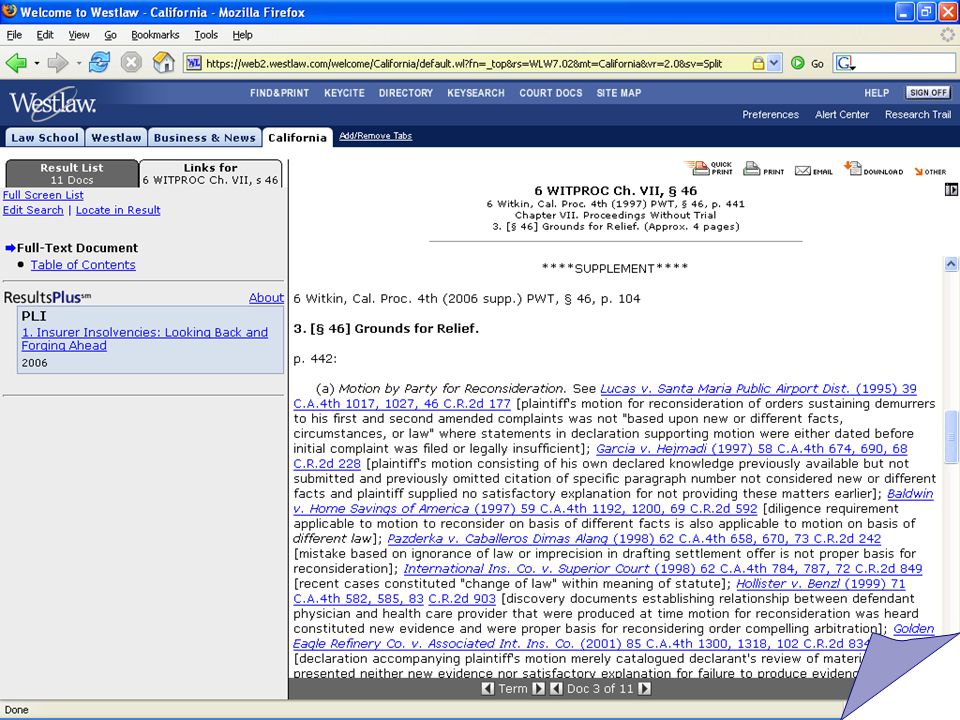Click the Email document icon
Screen dimensions: 960x720
[x=813, y=171]
